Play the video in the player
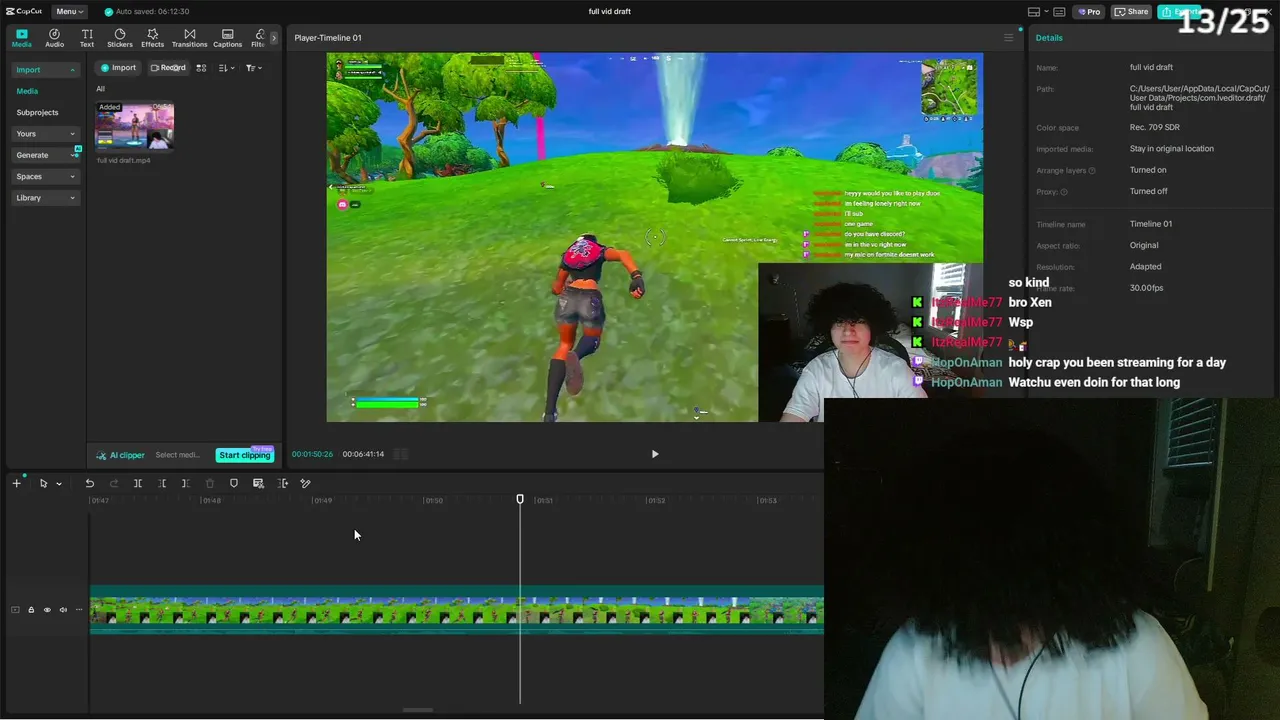Screen dimensions: 1280x720 (x=655, y=454)
